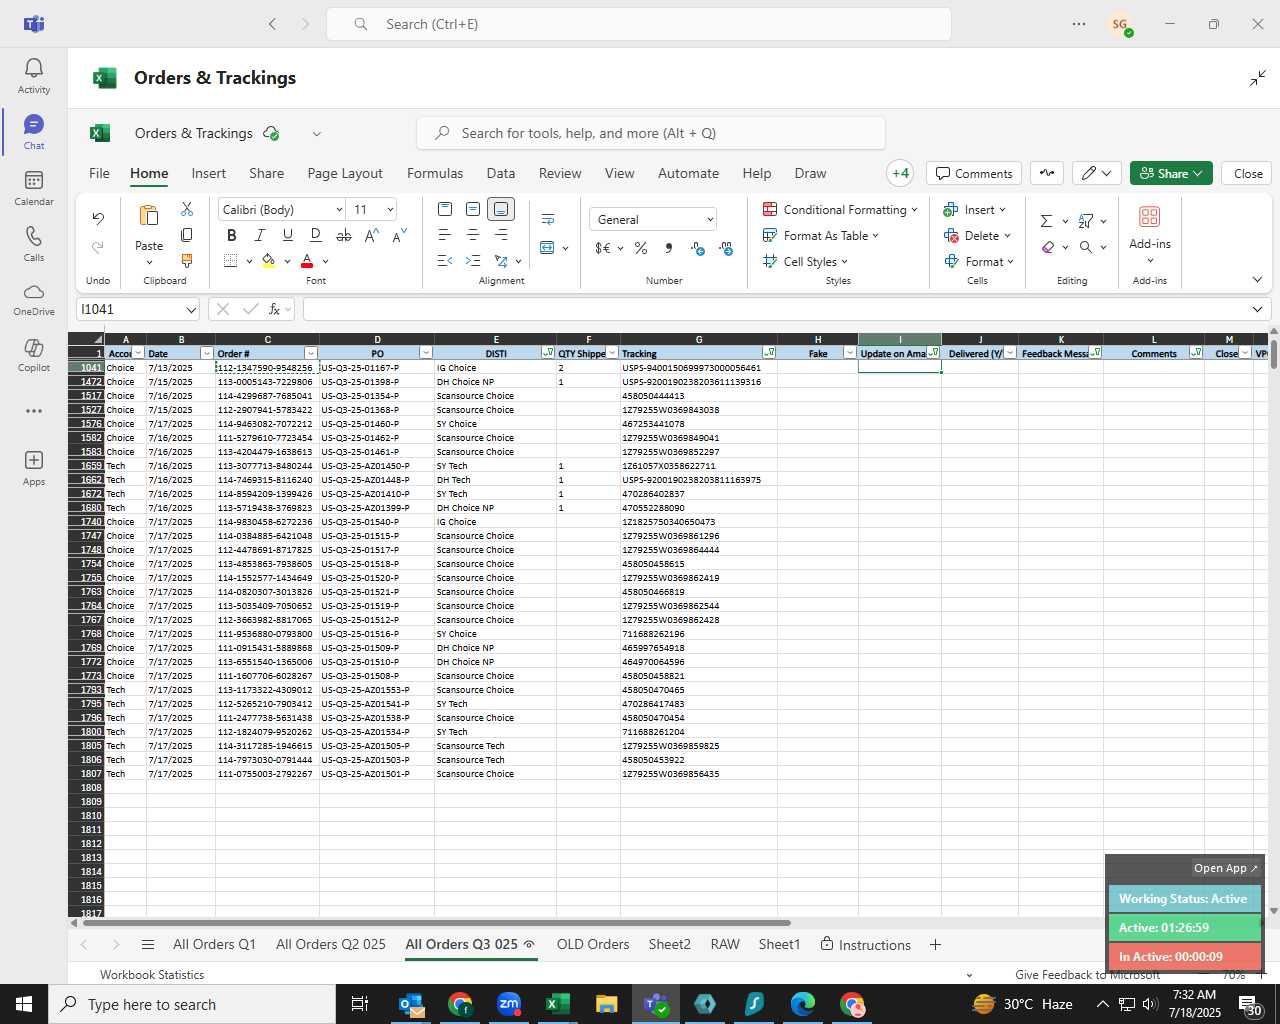Click the green Share button
This screenshot has height=1024, width=1280.
pyautogui.click(x=1171, y=173)
